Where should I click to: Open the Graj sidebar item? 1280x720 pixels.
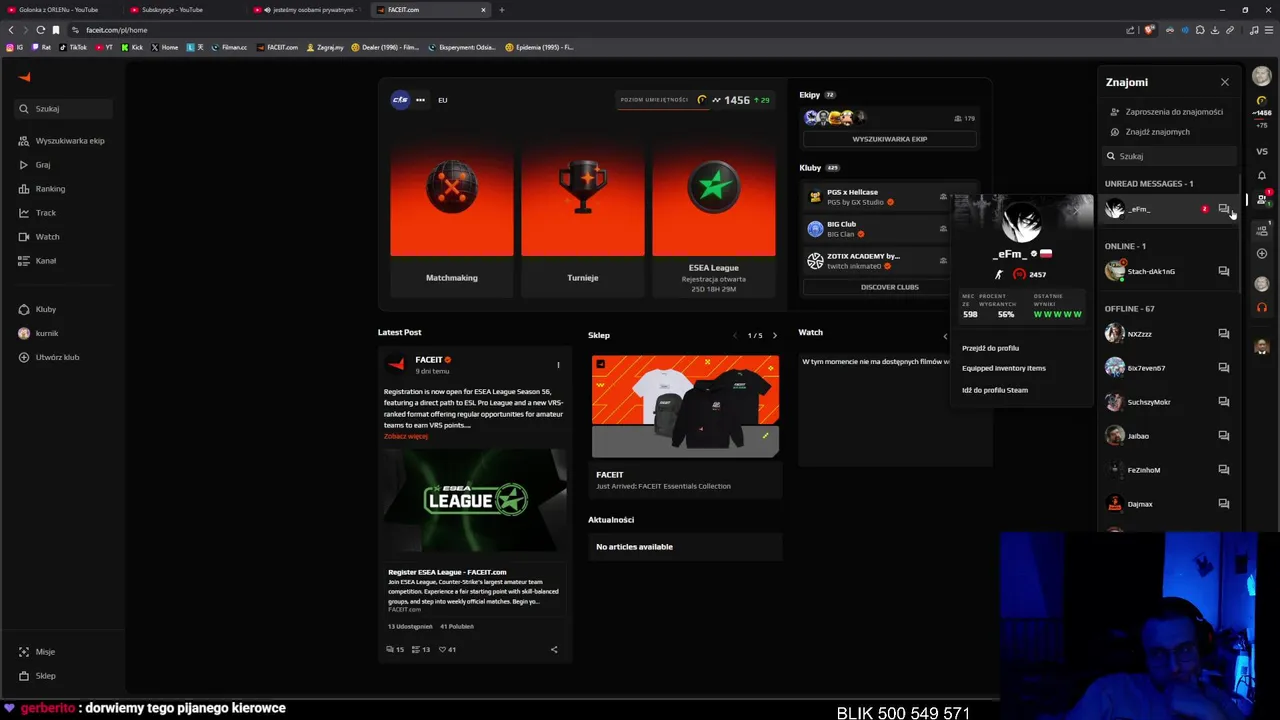coord(35,165)
